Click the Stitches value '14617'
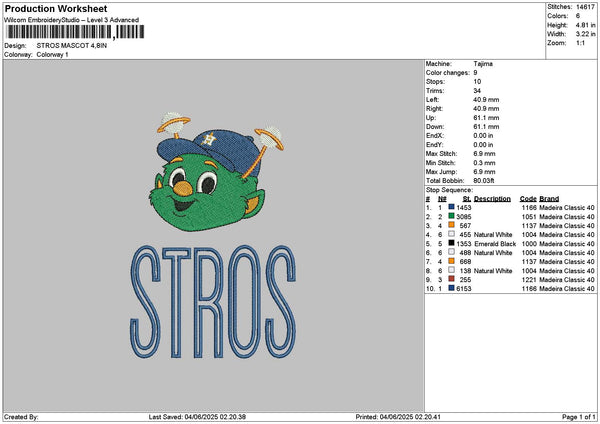This screenshot has width=600, height=424. coord(585,7)
